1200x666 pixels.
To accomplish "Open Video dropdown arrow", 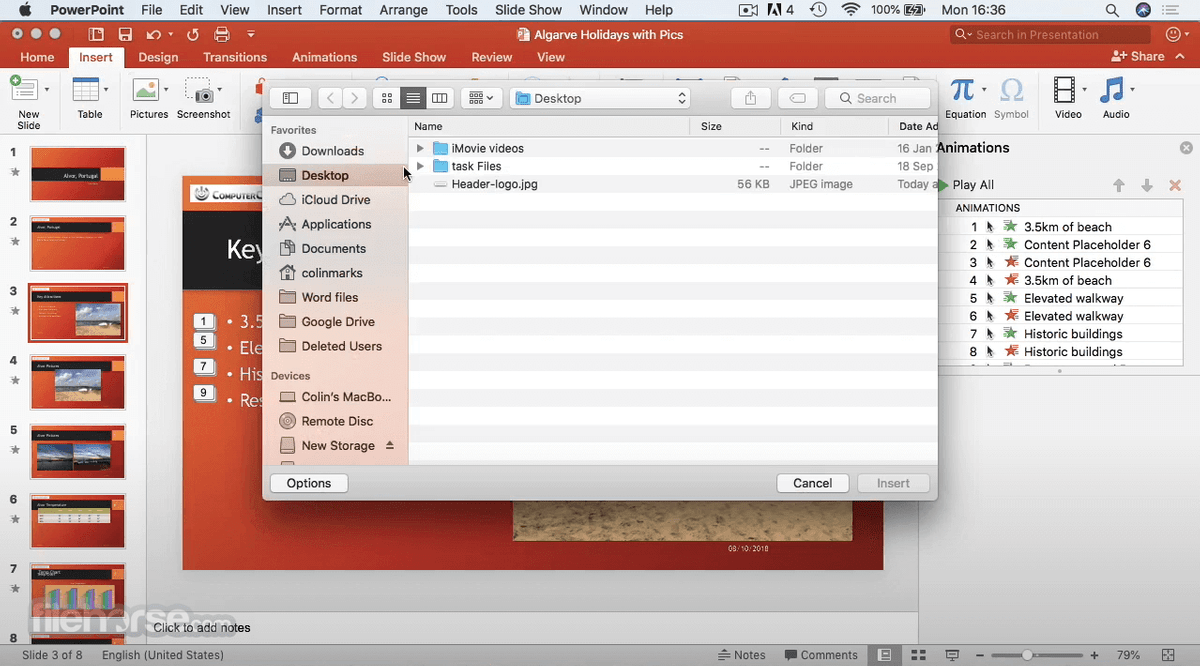I will (1084, 90).
